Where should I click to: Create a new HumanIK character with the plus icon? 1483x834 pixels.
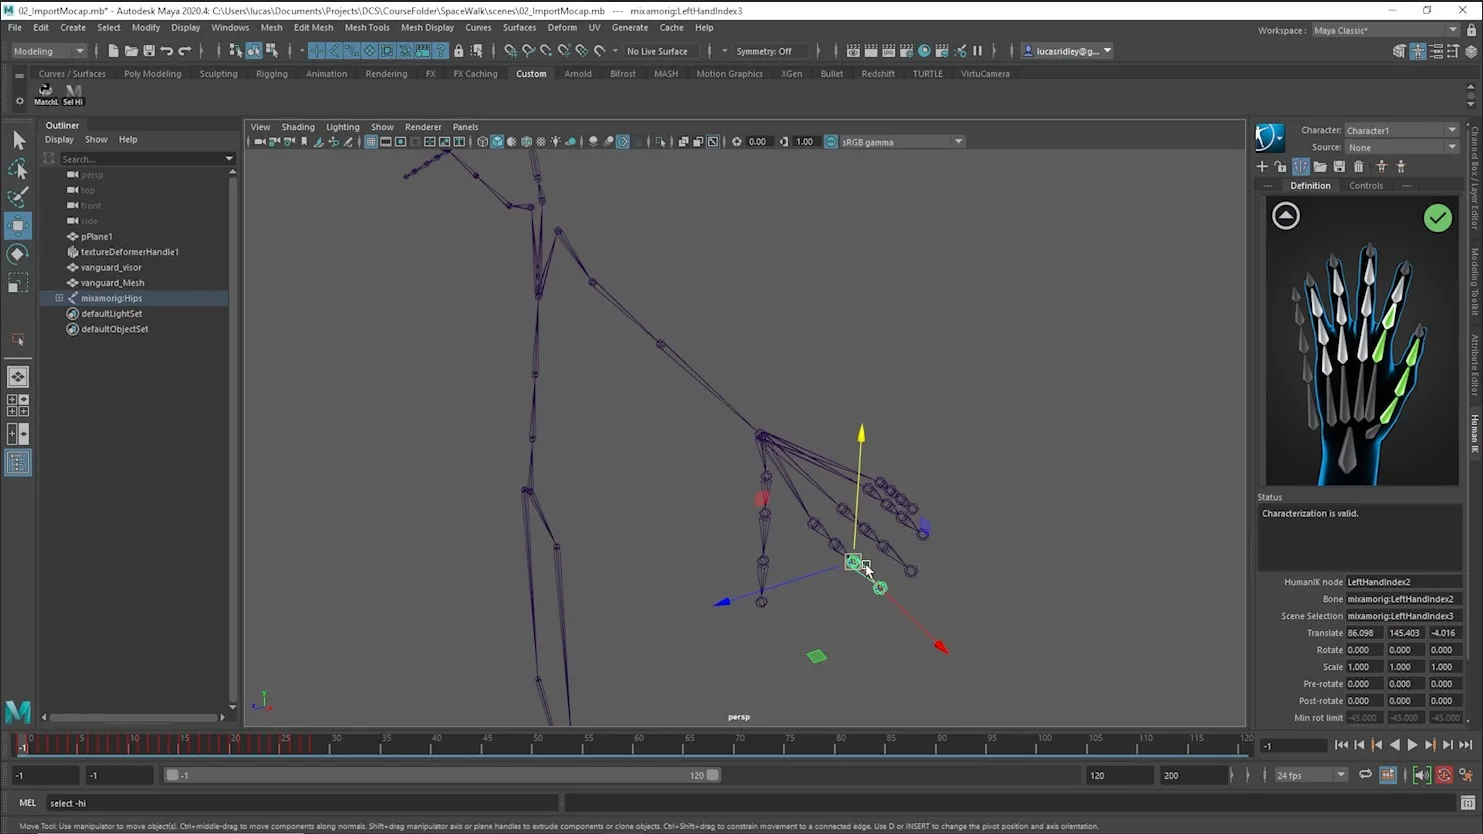tap(1261, 167)
